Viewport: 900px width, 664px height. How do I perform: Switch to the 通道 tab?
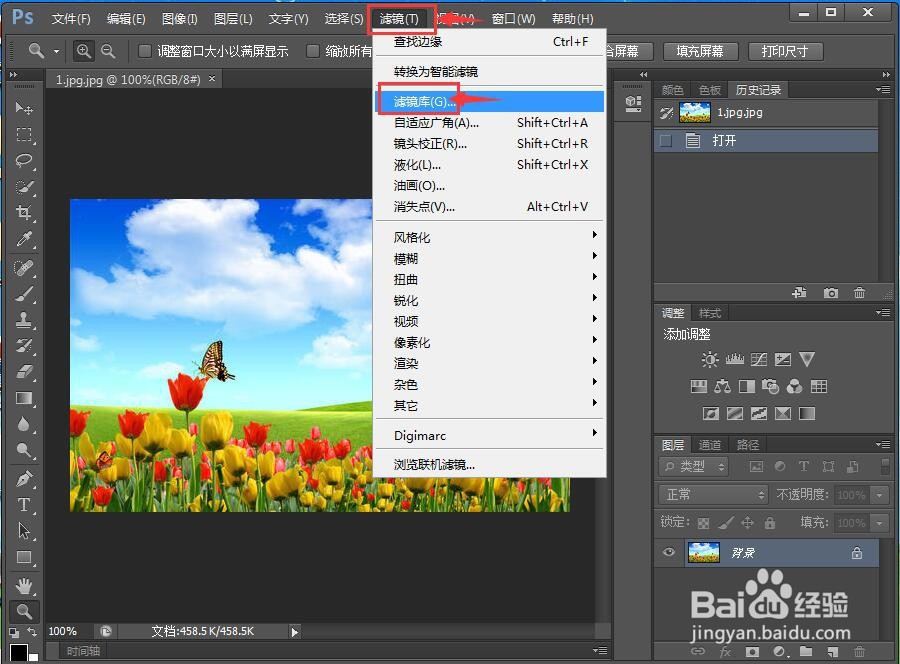click(709, 445)
